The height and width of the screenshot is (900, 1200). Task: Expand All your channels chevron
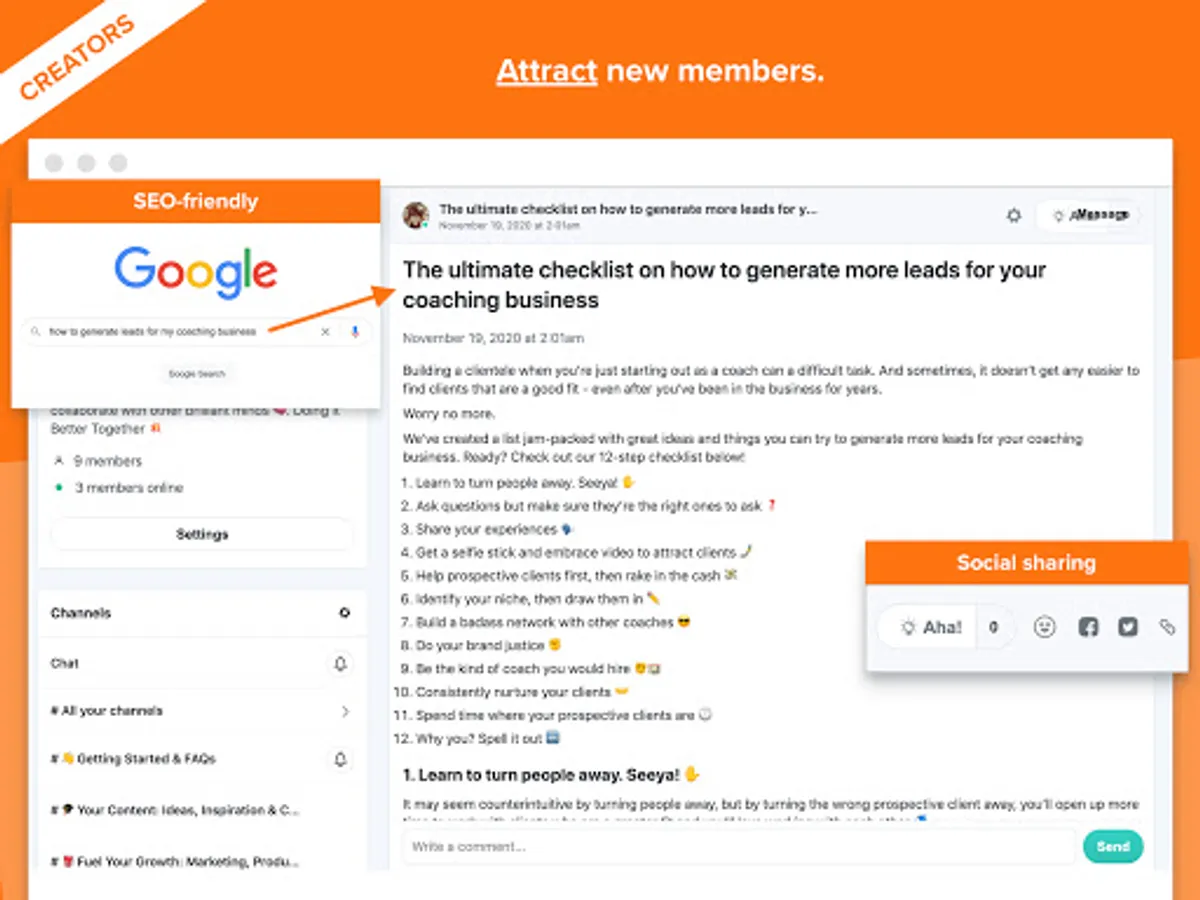point(345,712)
